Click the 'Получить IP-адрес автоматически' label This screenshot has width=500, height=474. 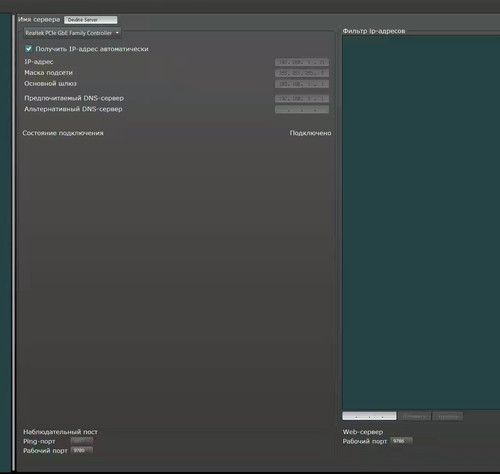pos(92,49)
